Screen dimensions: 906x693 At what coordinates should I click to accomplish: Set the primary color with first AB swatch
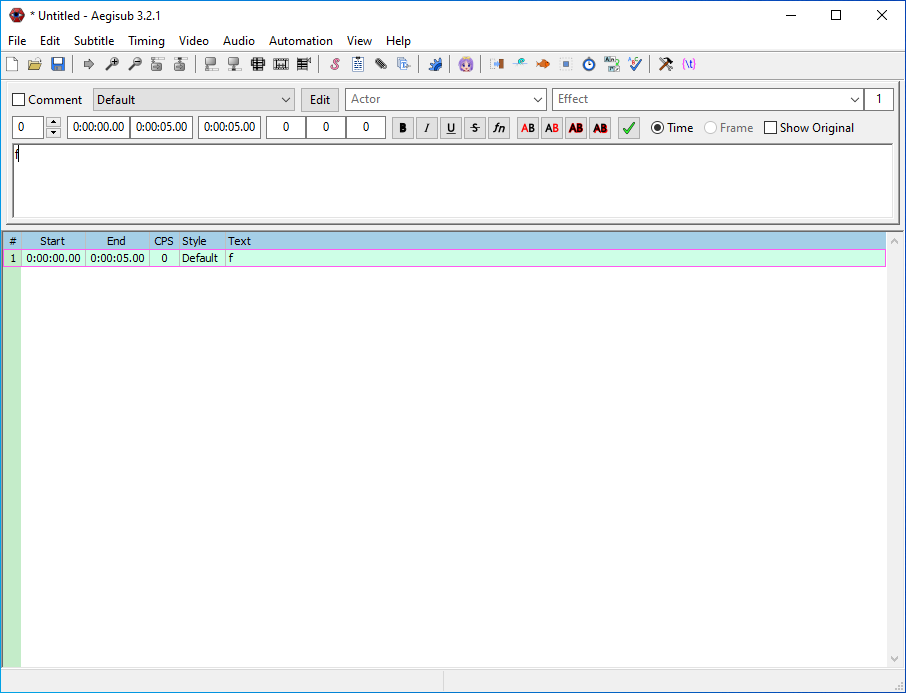(x=527, y=128)
